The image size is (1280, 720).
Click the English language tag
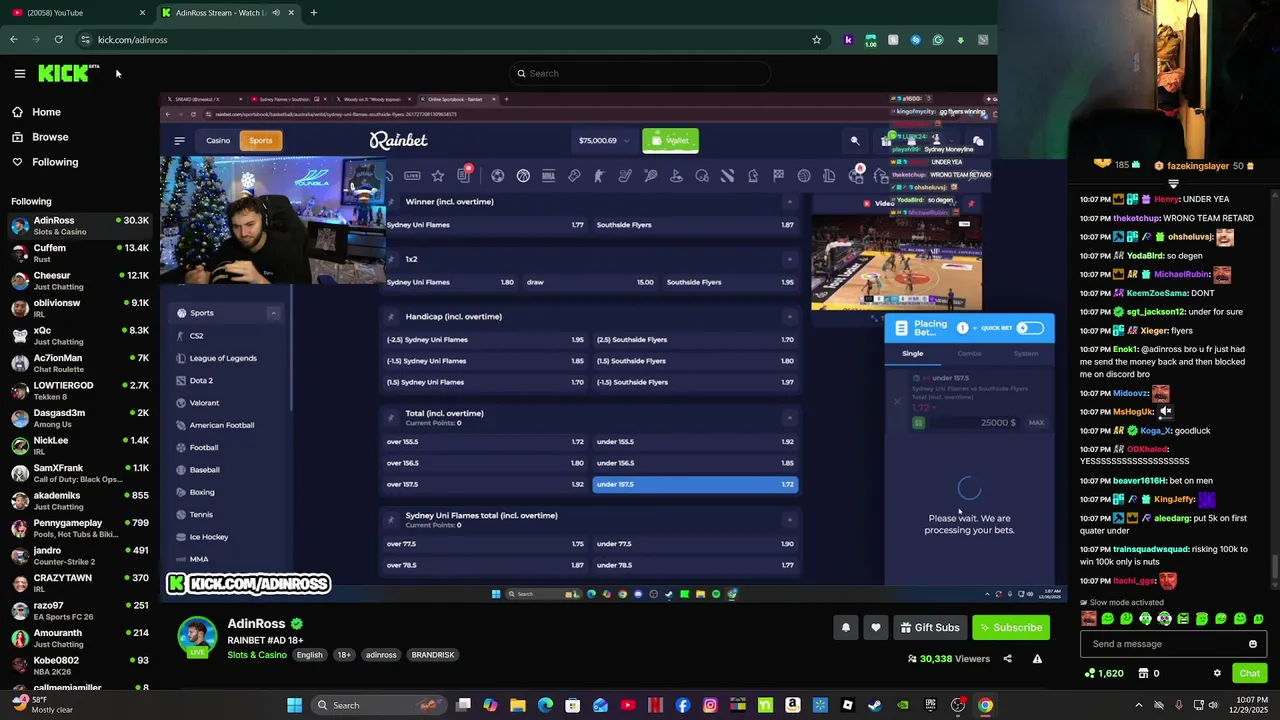[x=309, y=655]
